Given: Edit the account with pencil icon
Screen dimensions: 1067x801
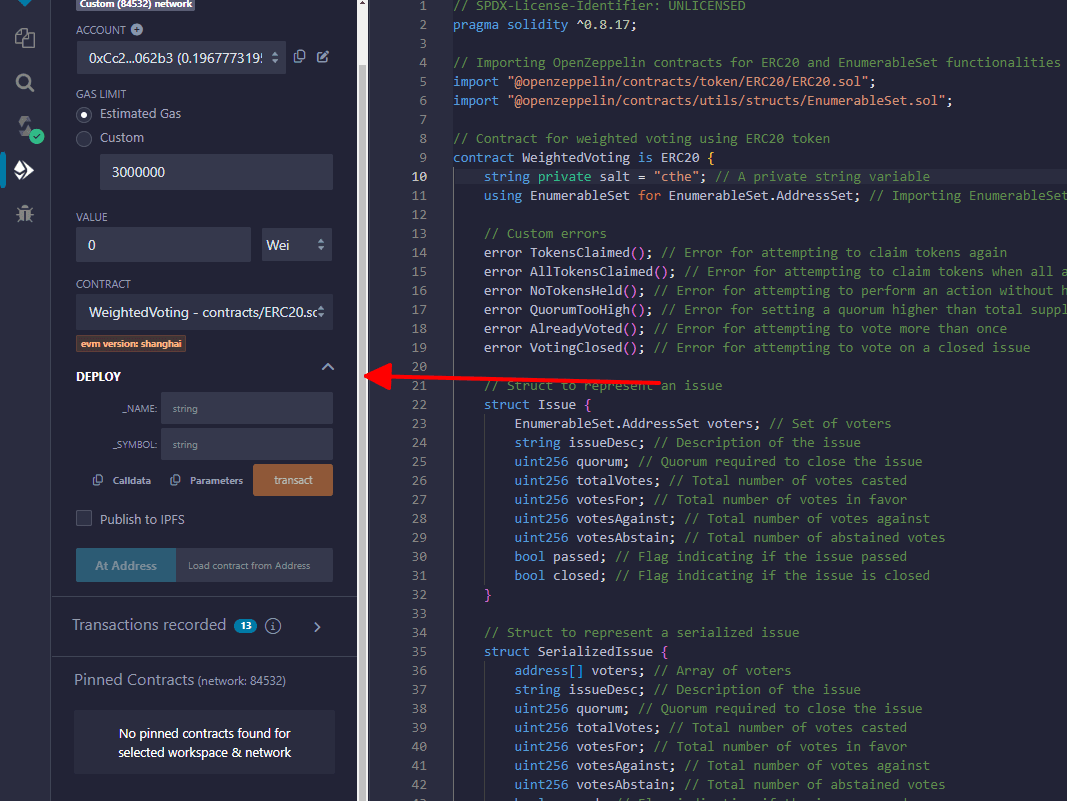Looking at the screenshot, I should point(323,56).
